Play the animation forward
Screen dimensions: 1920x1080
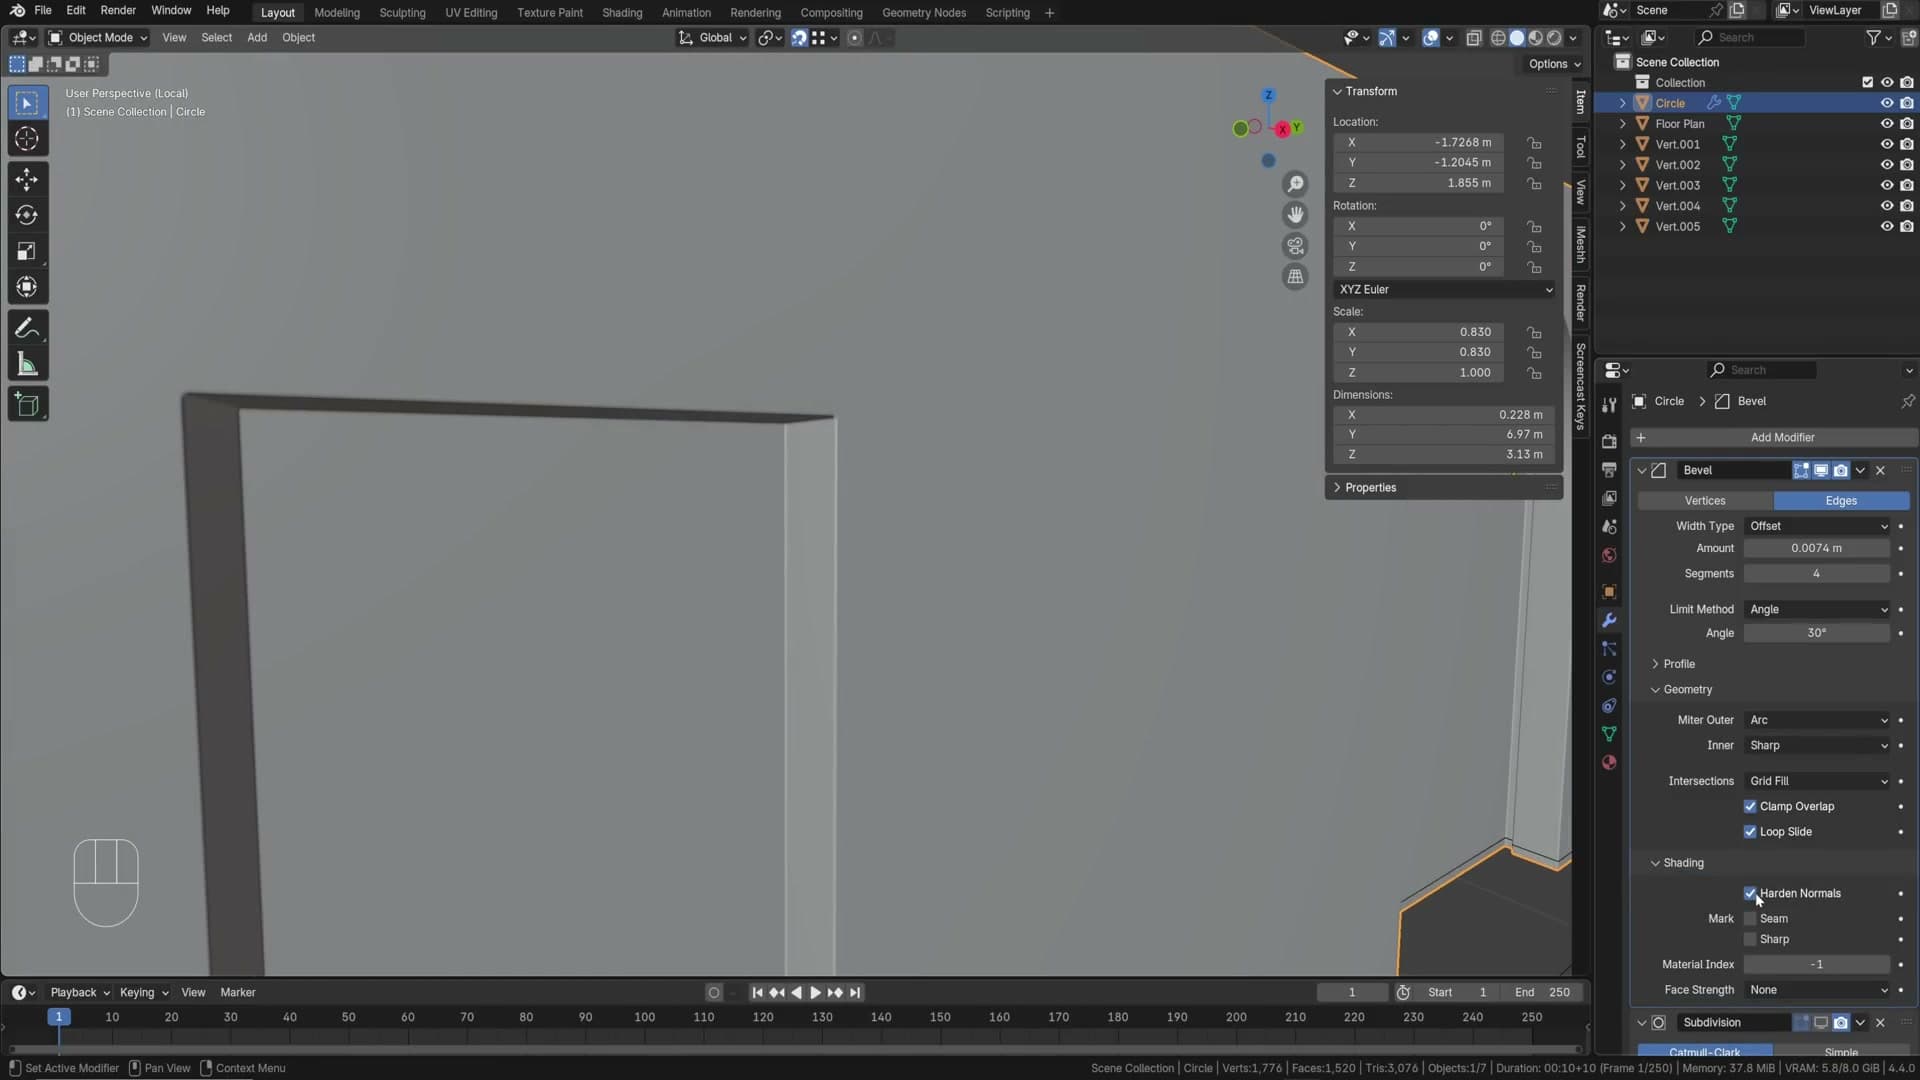tap(815, 993)
